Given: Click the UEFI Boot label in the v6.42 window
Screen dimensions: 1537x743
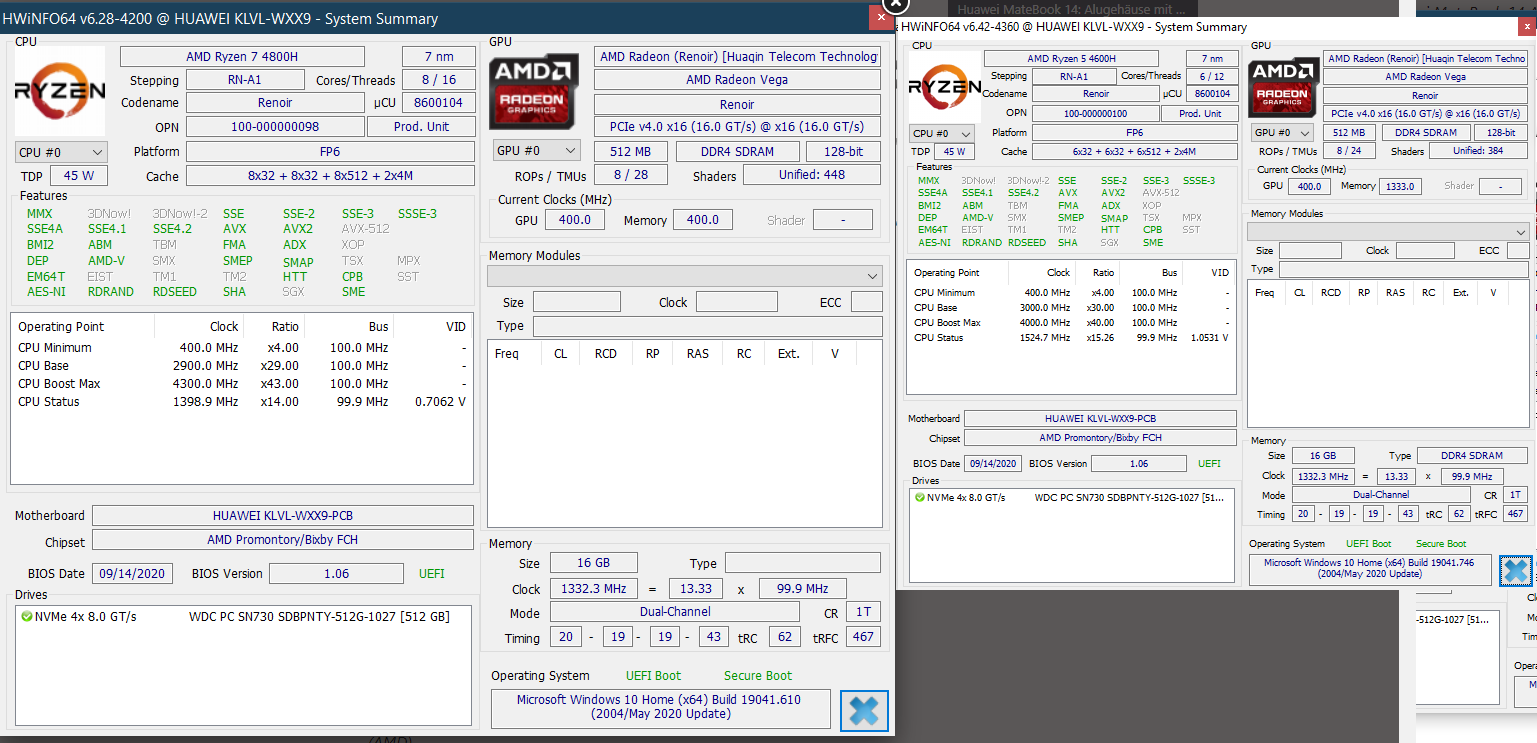Looking at the screenshot, I should tap(1369, 544).
